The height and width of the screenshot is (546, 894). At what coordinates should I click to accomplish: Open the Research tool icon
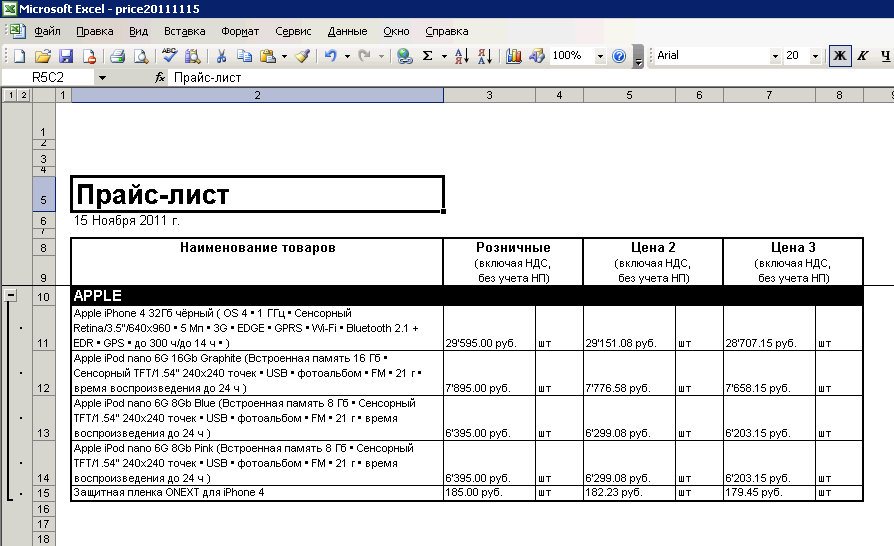pos(192,55)
